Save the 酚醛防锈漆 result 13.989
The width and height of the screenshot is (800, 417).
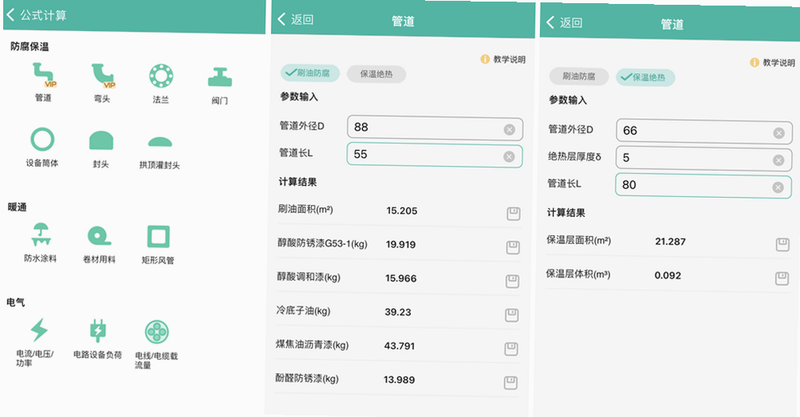(x=511, y=382)
